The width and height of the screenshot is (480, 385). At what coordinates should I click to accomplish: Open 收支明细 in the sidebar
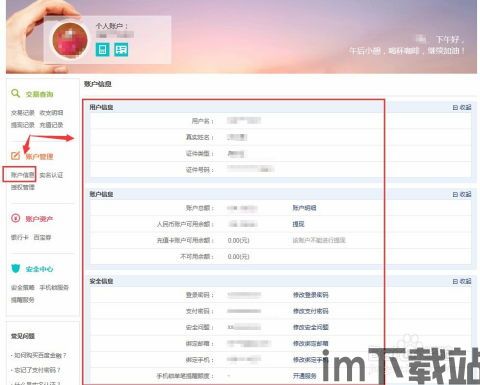(x=51, y=113)
